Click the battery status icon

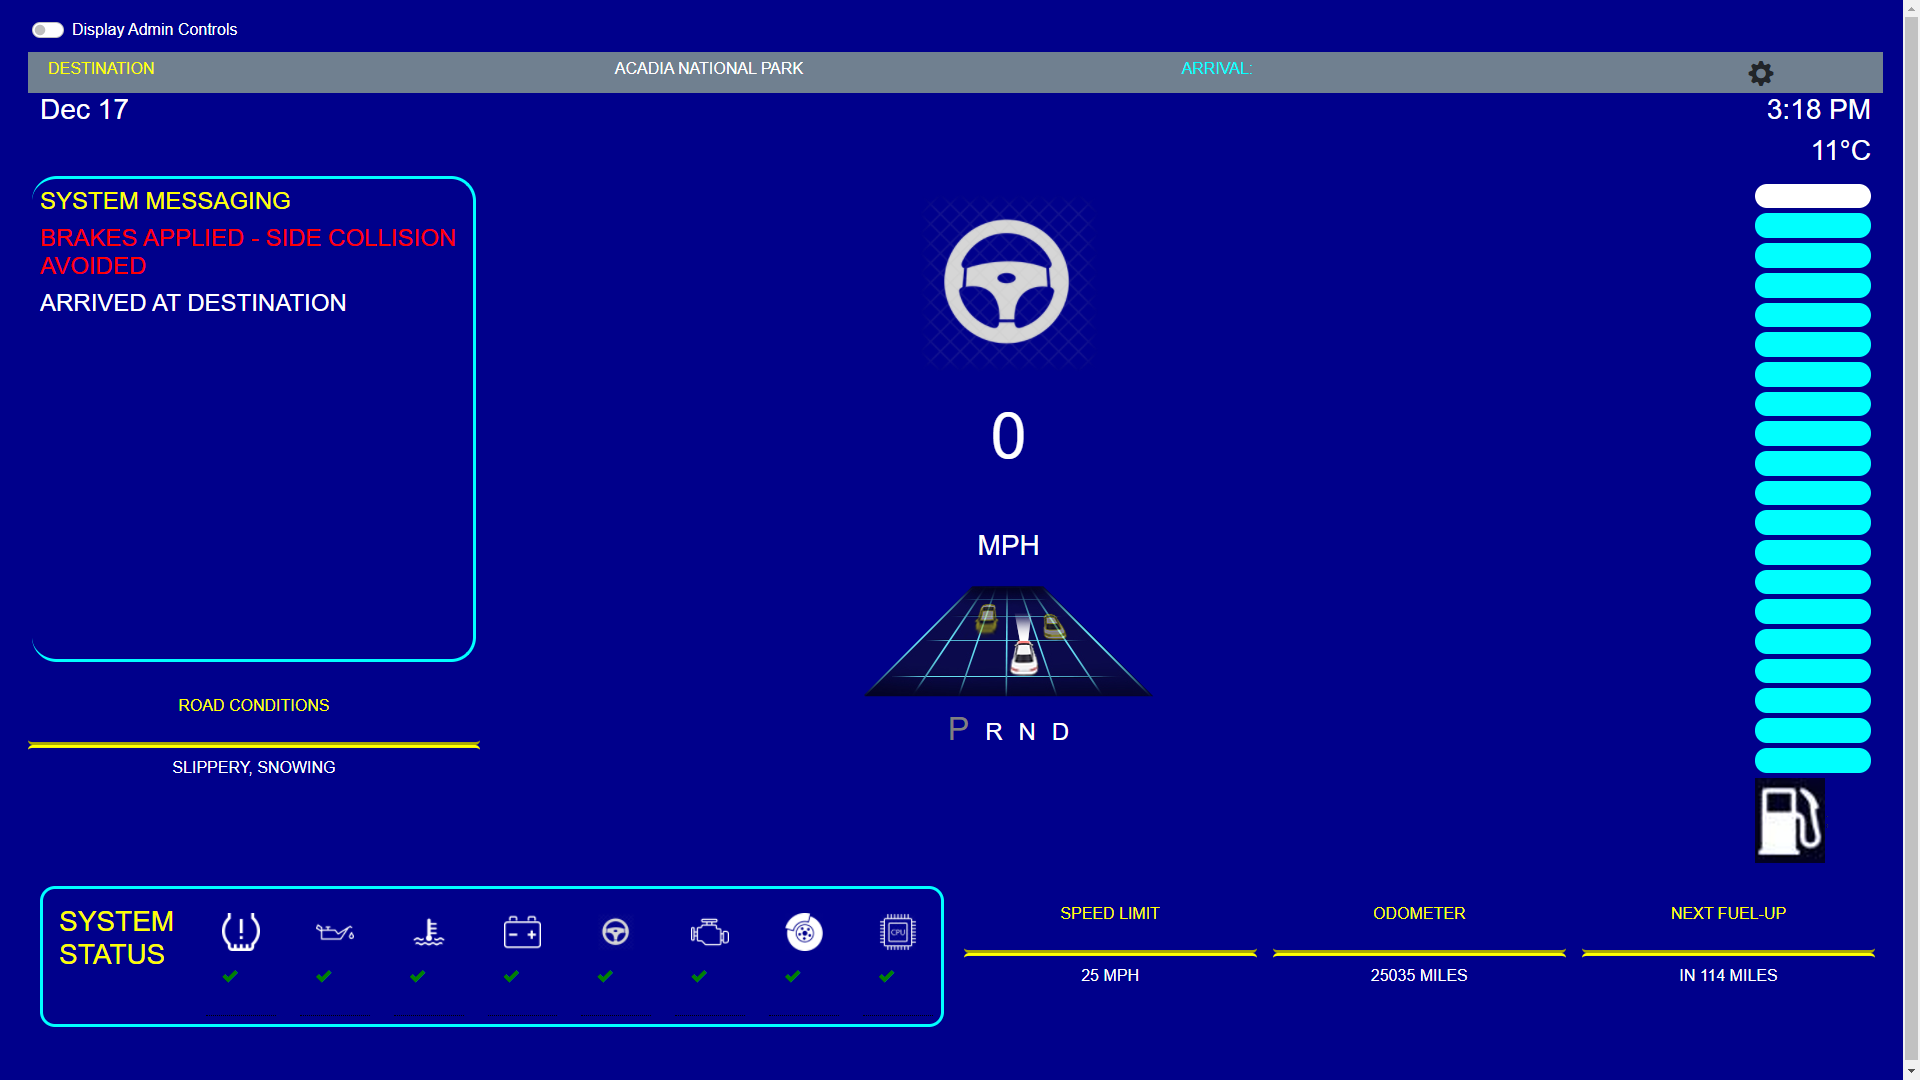click(522, 932)
